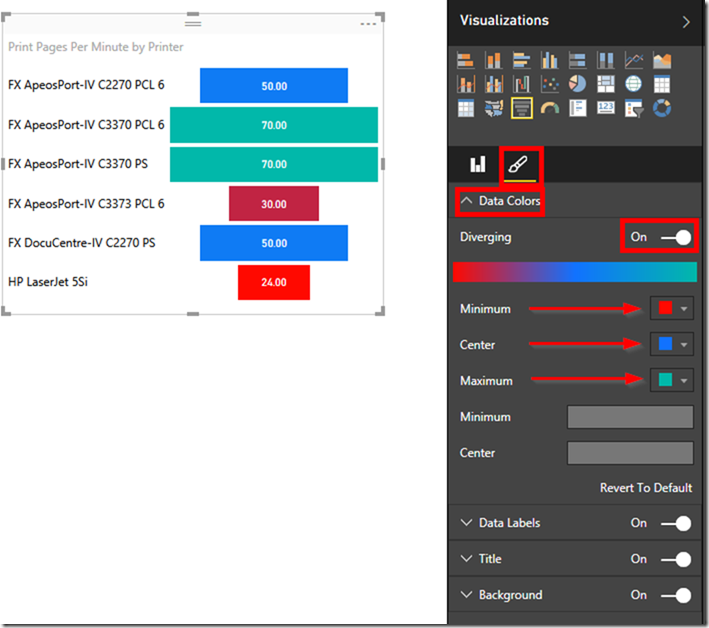
Task: Collapse the Data Colors section
Action: 466,200
